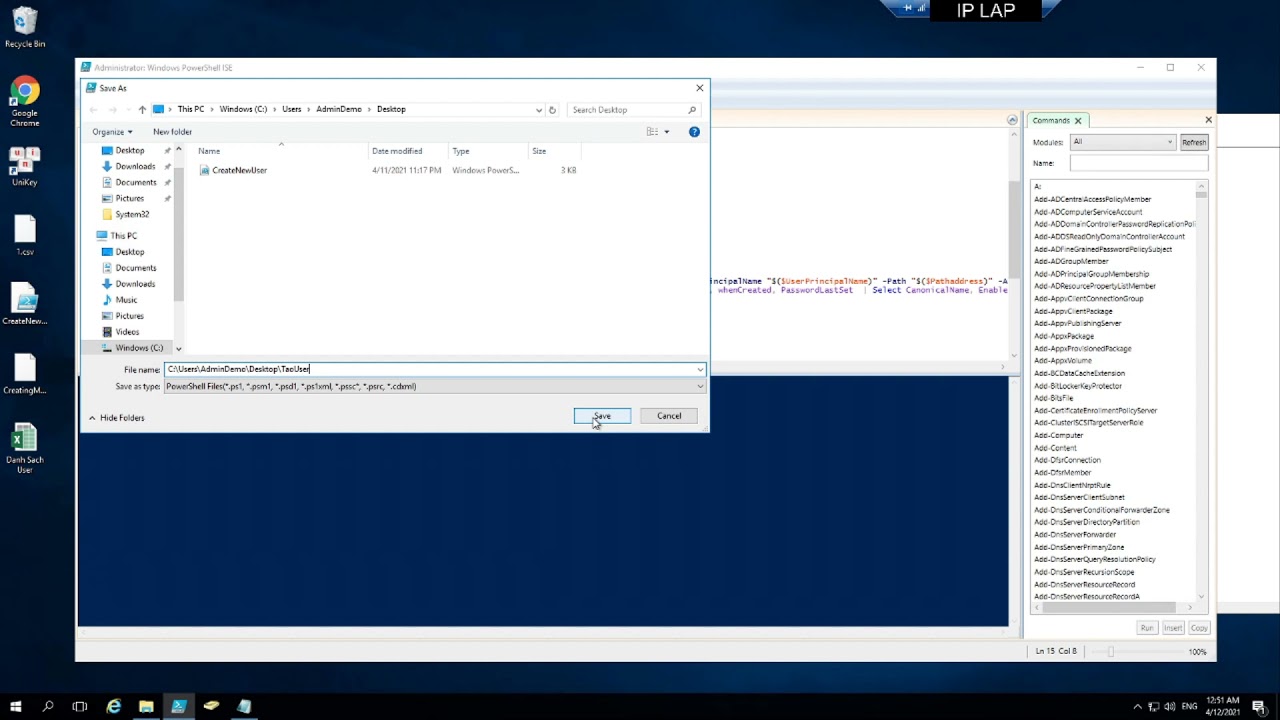Open pinned Downloads in Quick access
Viewport: 1280px width, 720px height.
135,166
